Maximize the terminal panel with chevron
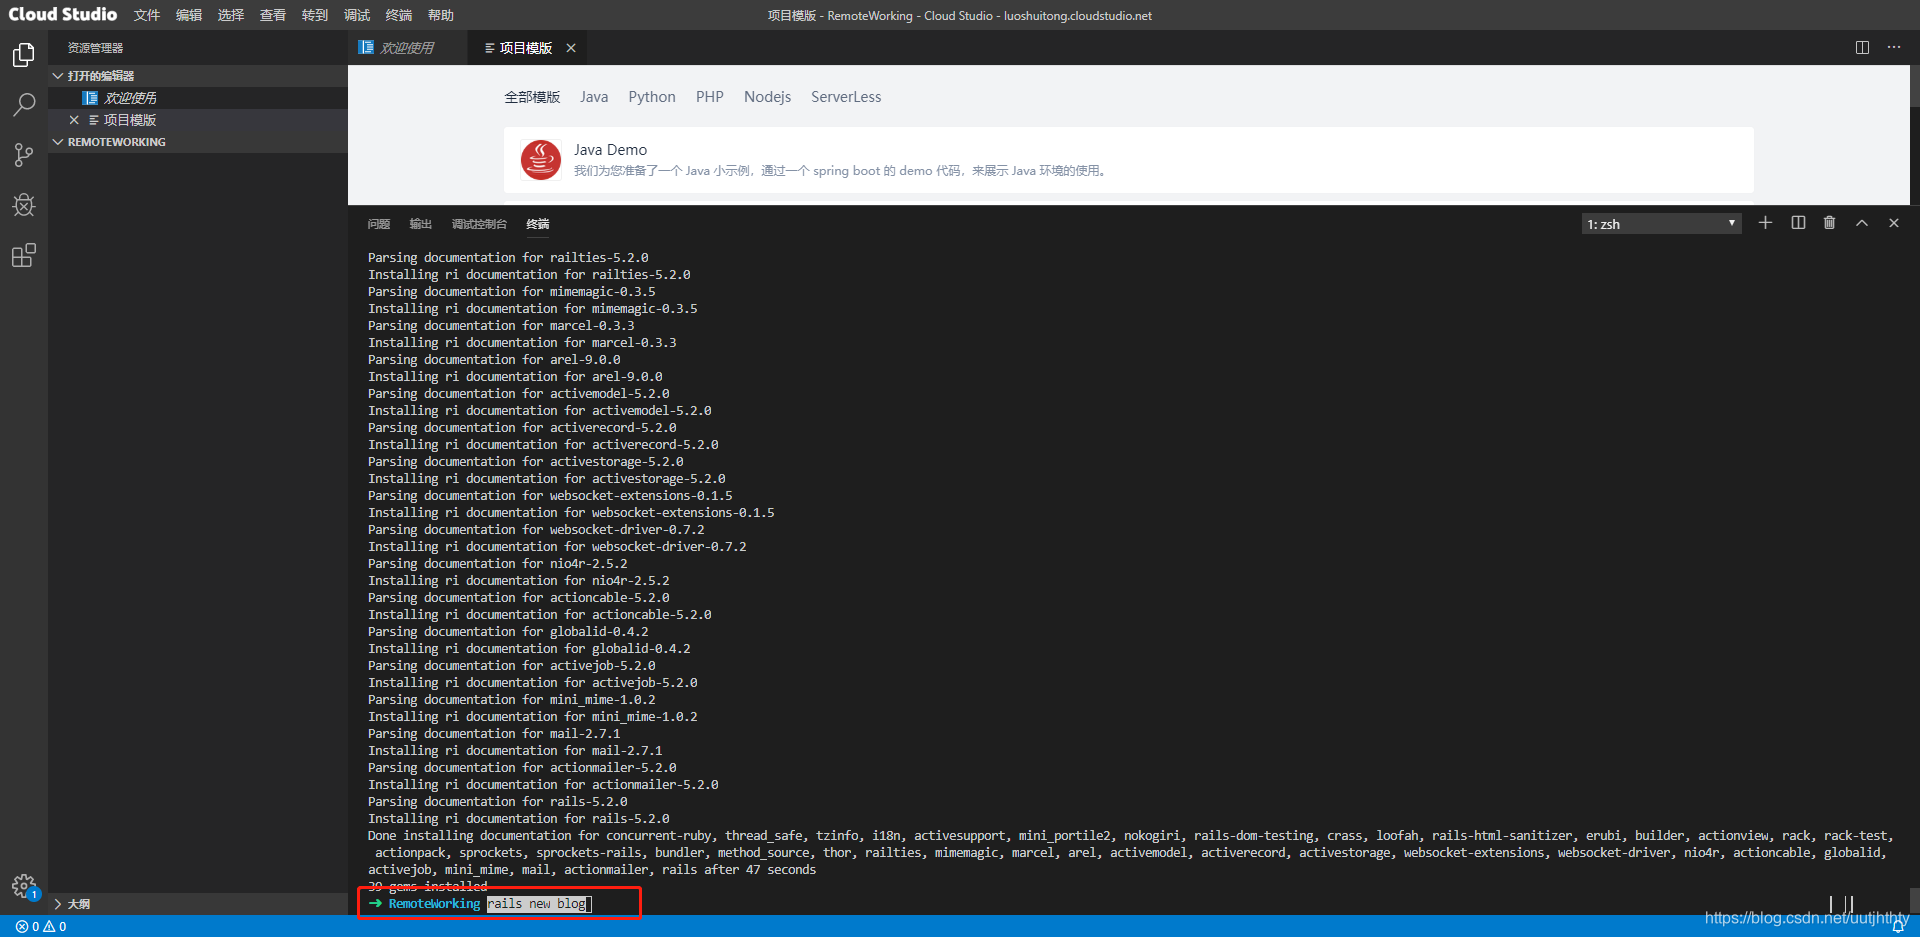This screenshot has width=1920, height=937. [1861, 223]
